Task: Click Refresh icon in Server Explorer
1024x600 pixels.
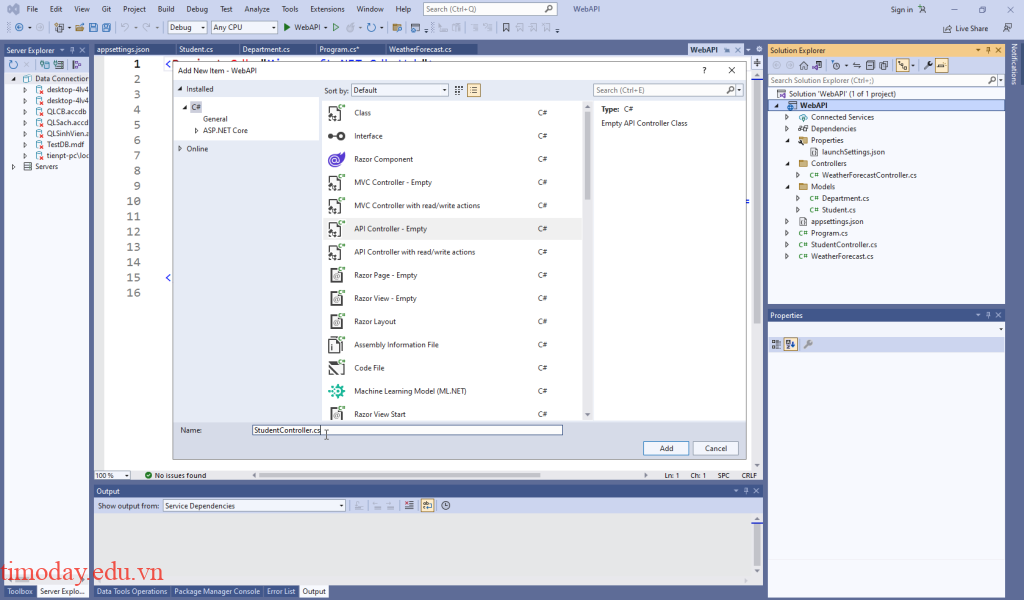Action: [x=13, y=64]
